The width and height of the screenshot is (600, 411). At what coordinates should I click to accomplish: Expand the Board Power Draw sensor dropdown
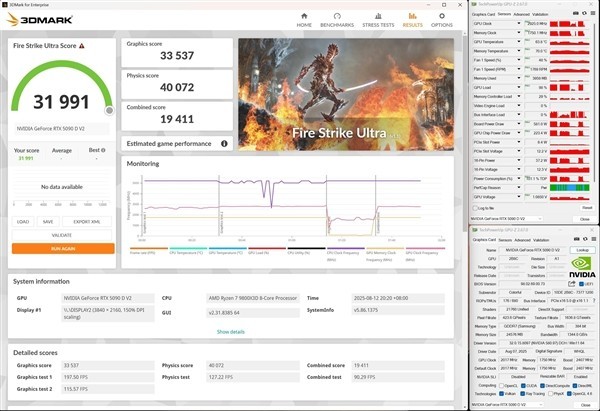point(521,123)
